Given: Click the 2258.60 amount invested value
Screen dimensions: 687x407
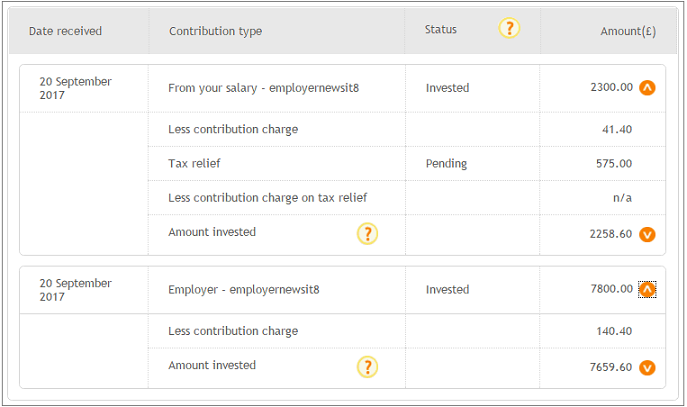Looking at the screenshot, I should (x=611, y=234).
